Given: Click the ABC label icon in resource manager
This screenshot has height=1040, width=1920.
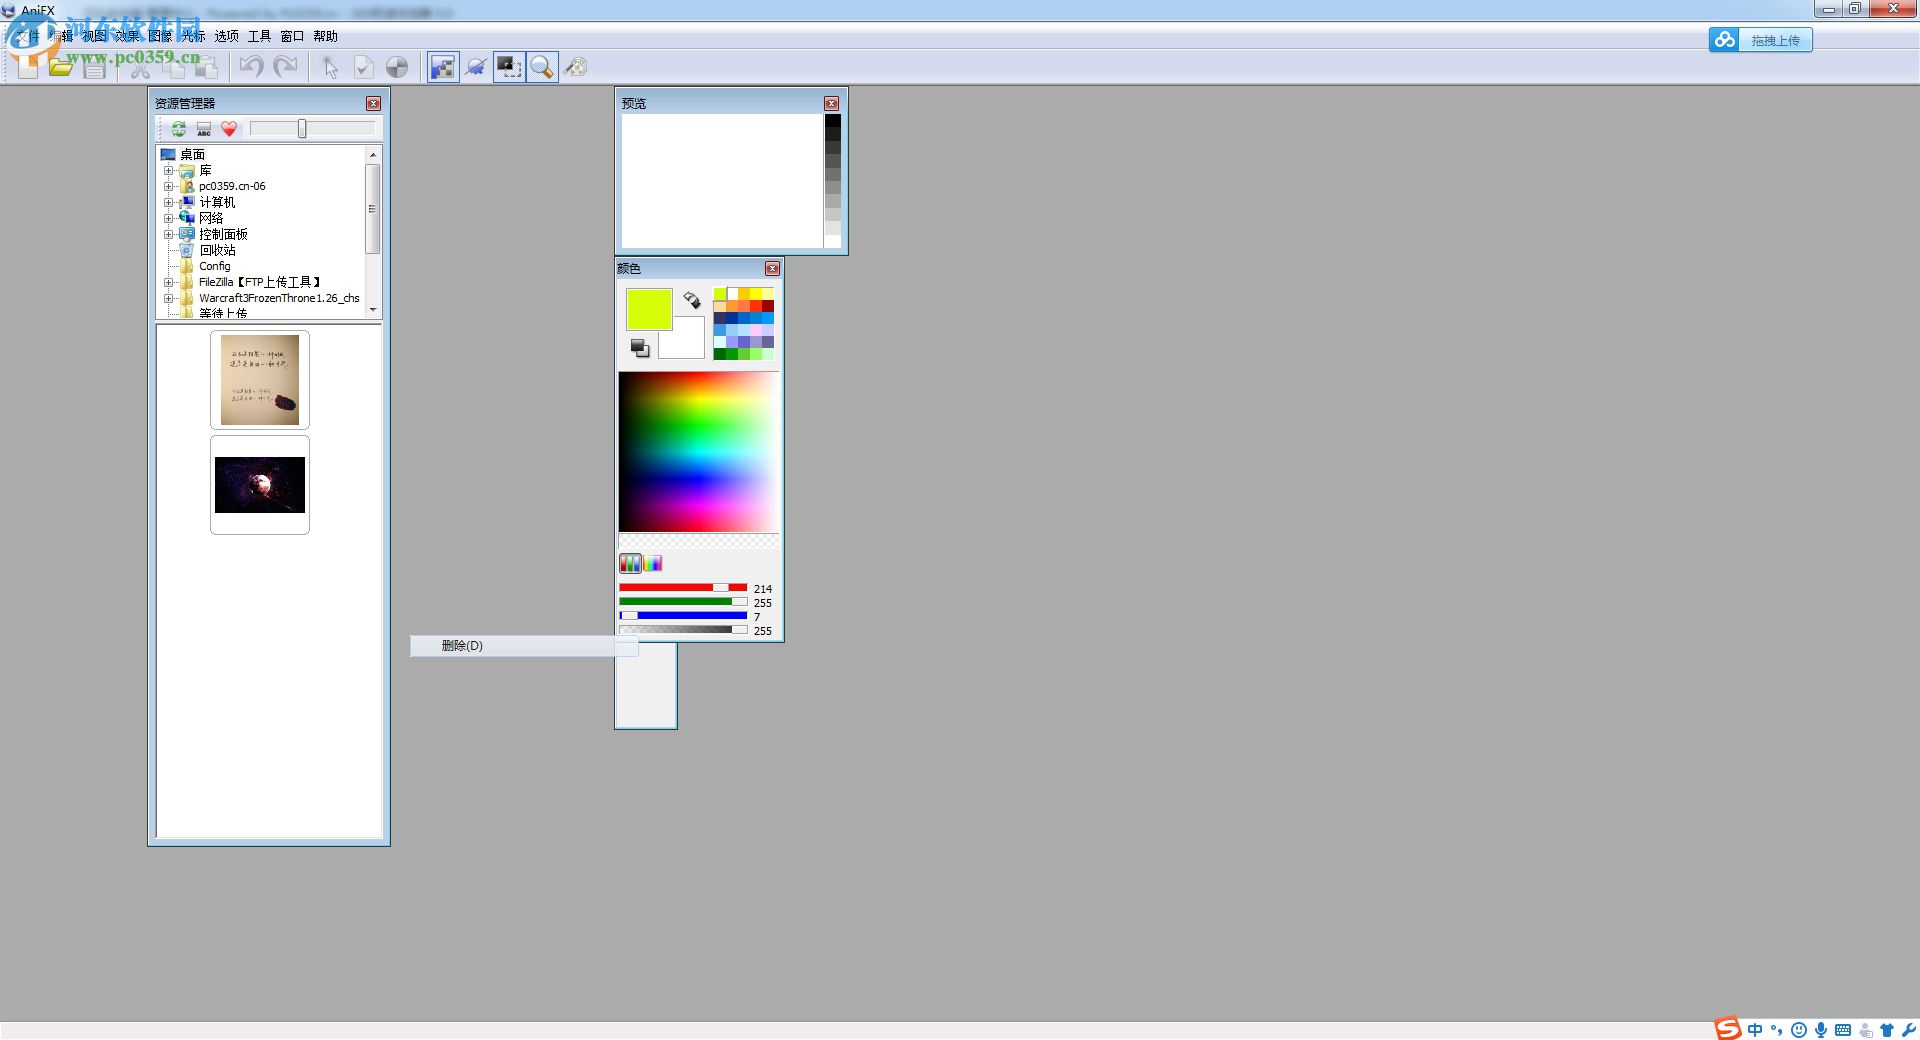Looking at the screenshot, I should point(204,129).
